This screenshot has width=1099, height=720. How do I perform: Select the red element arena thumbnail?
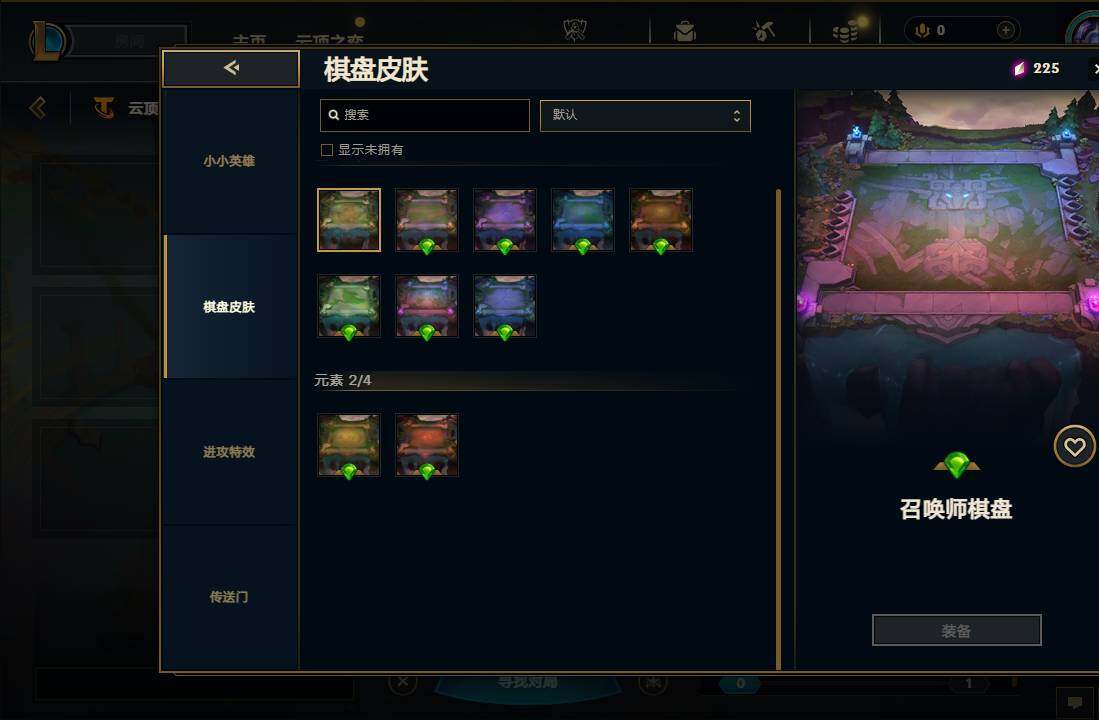(426, 445)
